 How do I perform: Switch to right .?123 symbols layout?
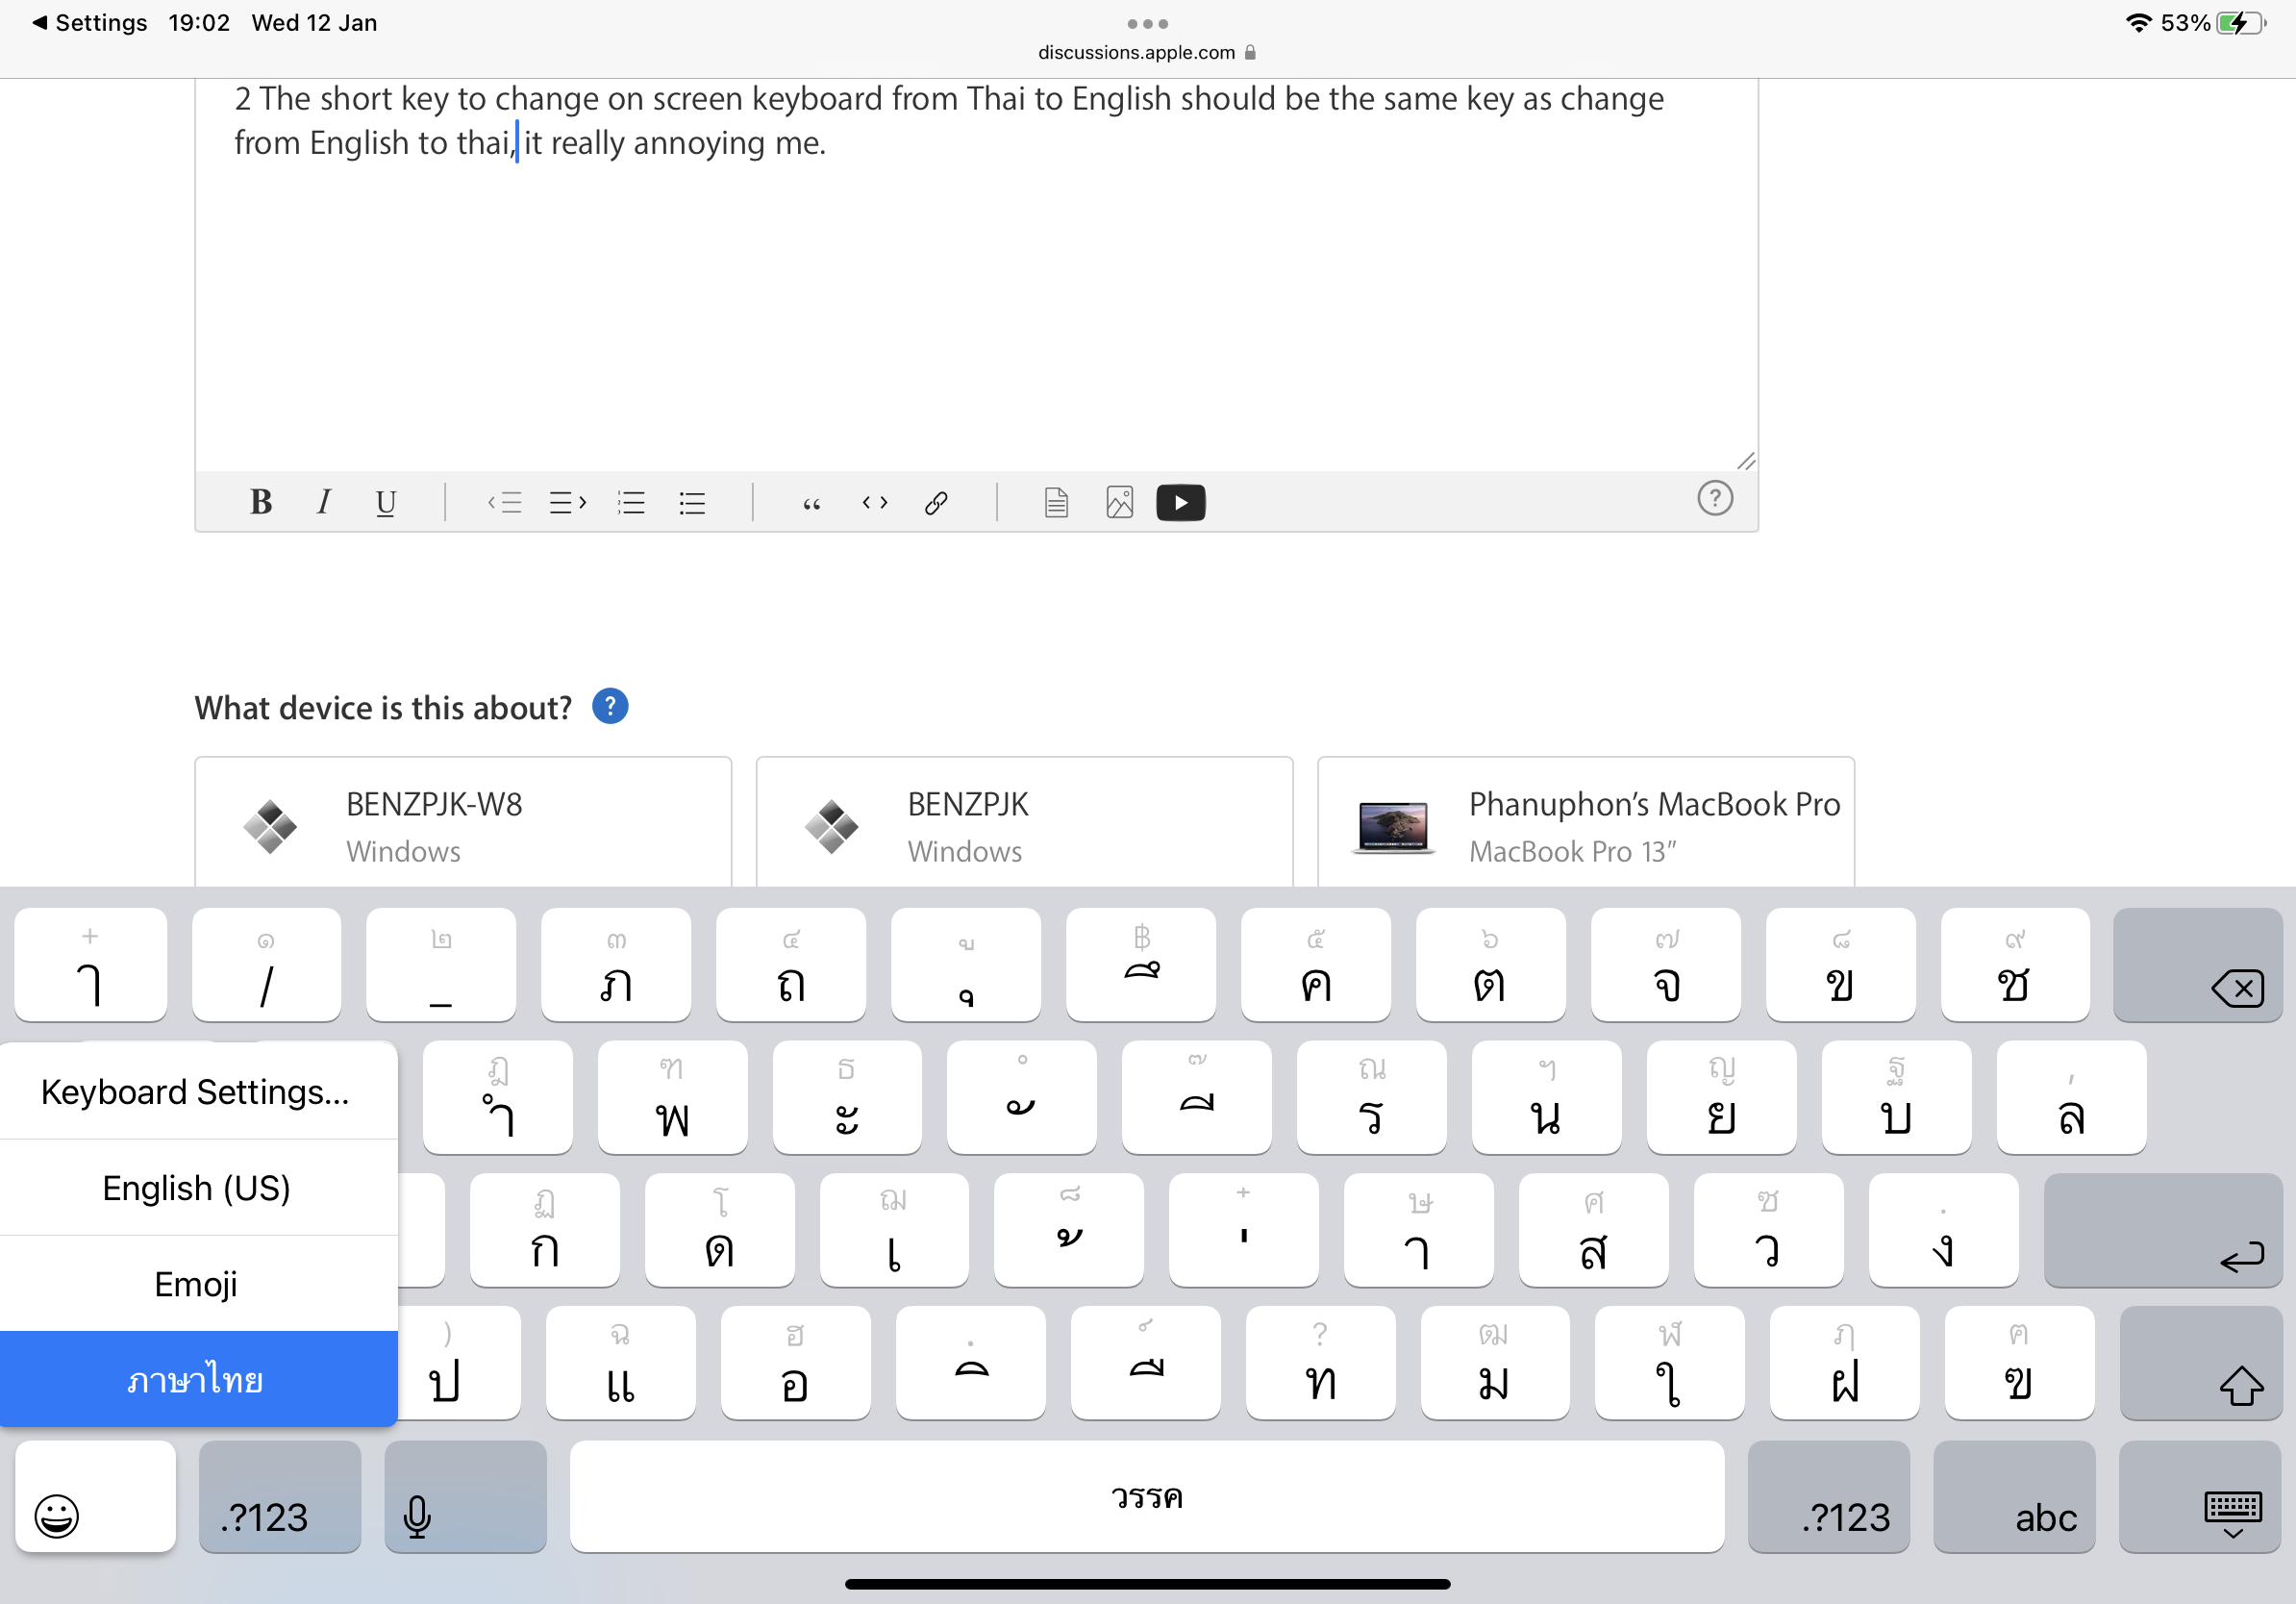[1828, 1497]
